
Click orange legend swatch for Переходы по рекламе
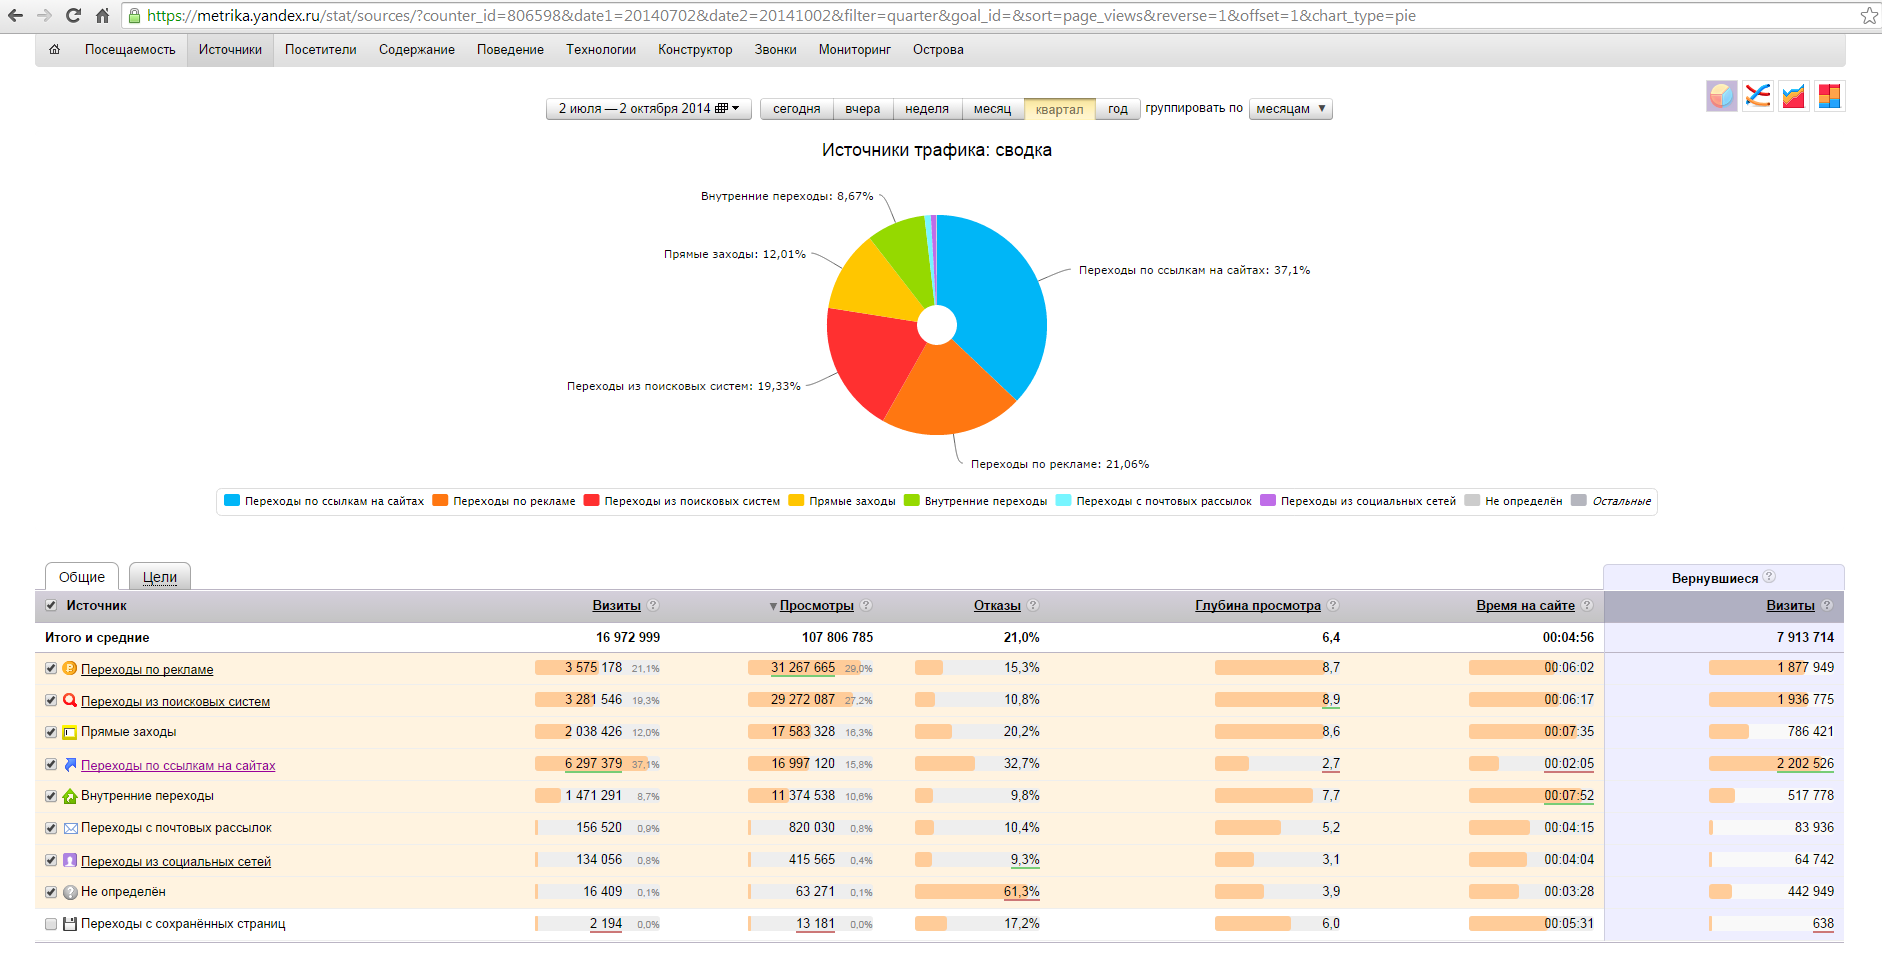click(x=440, y=501)
